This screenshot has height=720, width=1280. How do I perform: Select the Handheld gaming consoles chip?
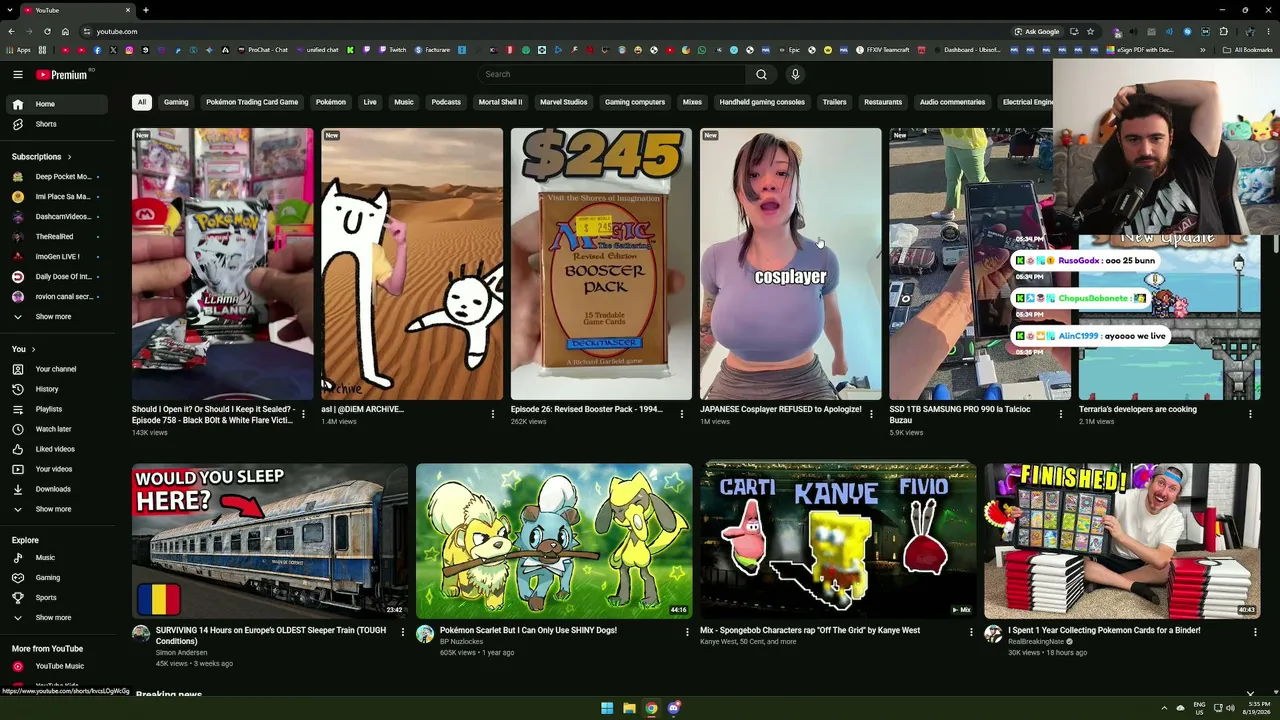pyautogui.click(x=762, y=102)
